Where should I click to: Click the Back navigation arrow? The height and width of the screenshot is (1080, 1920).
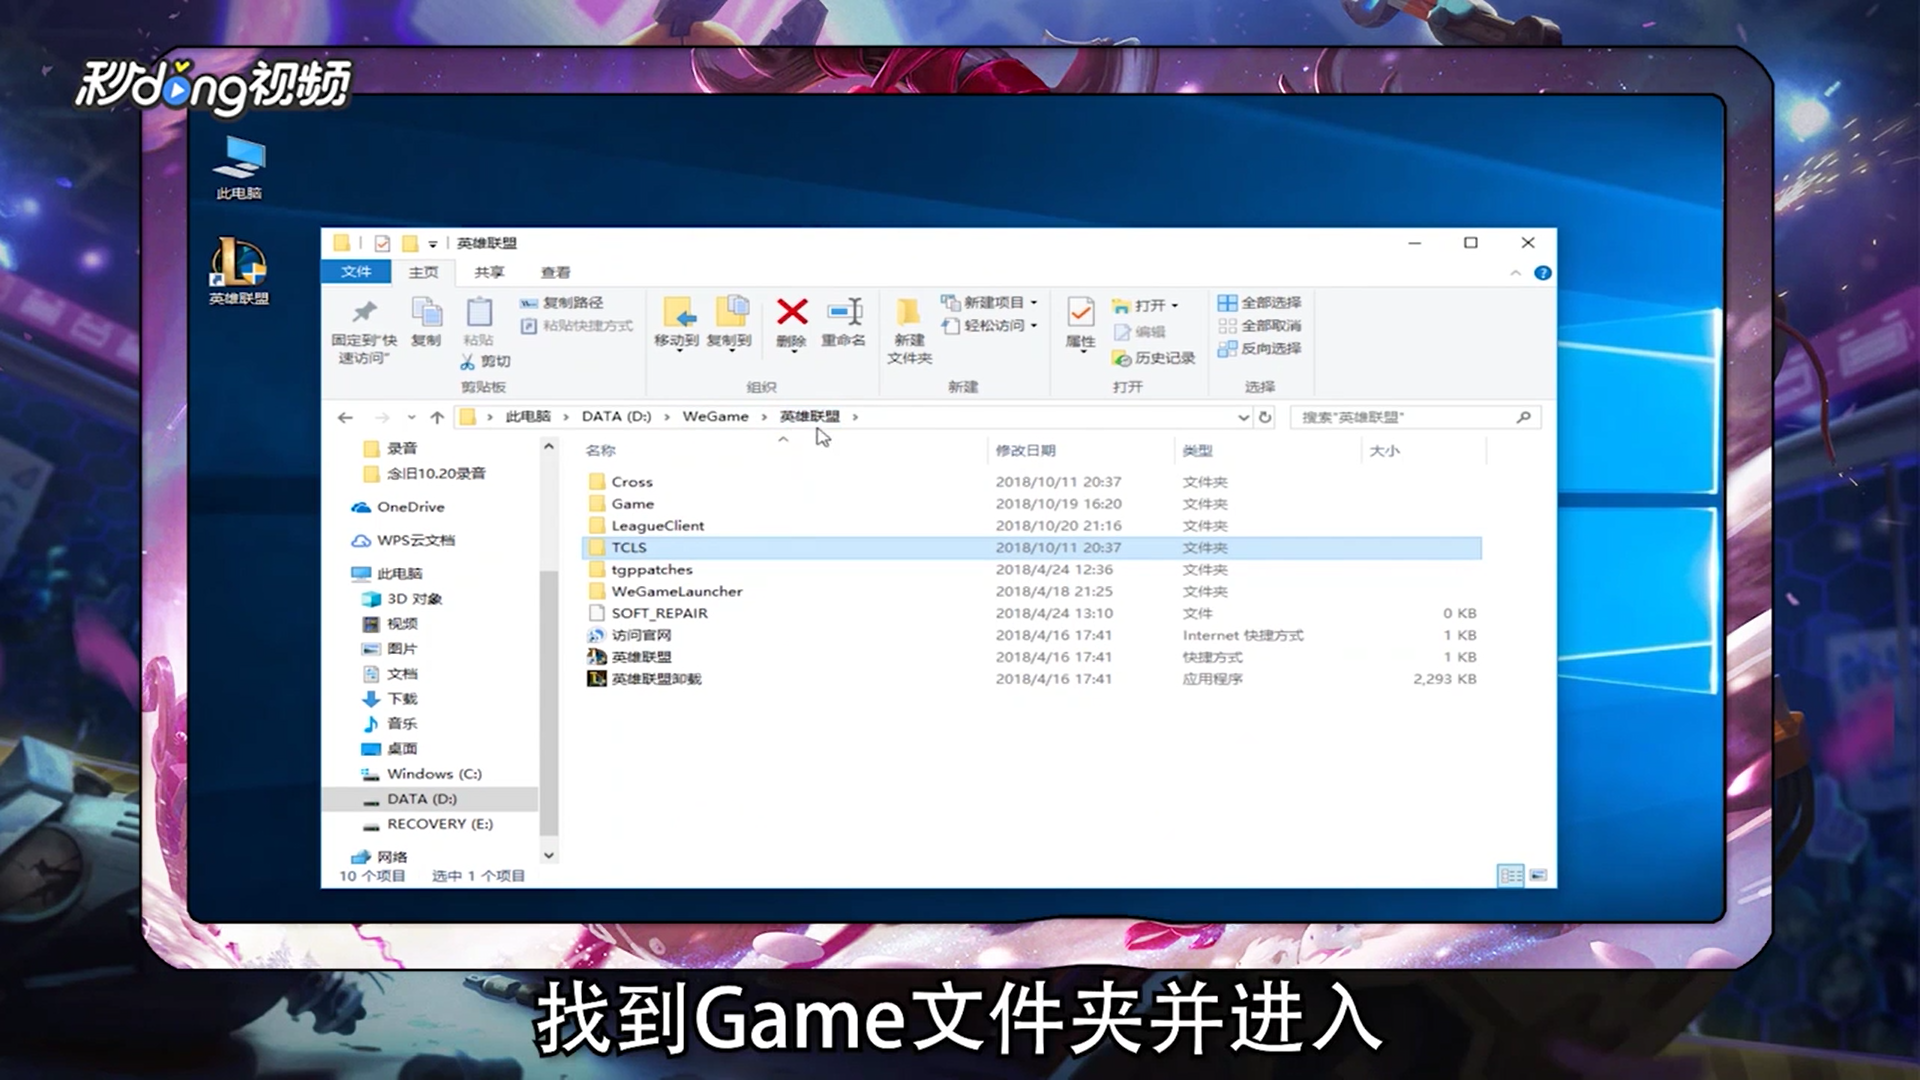pos(345,417)
